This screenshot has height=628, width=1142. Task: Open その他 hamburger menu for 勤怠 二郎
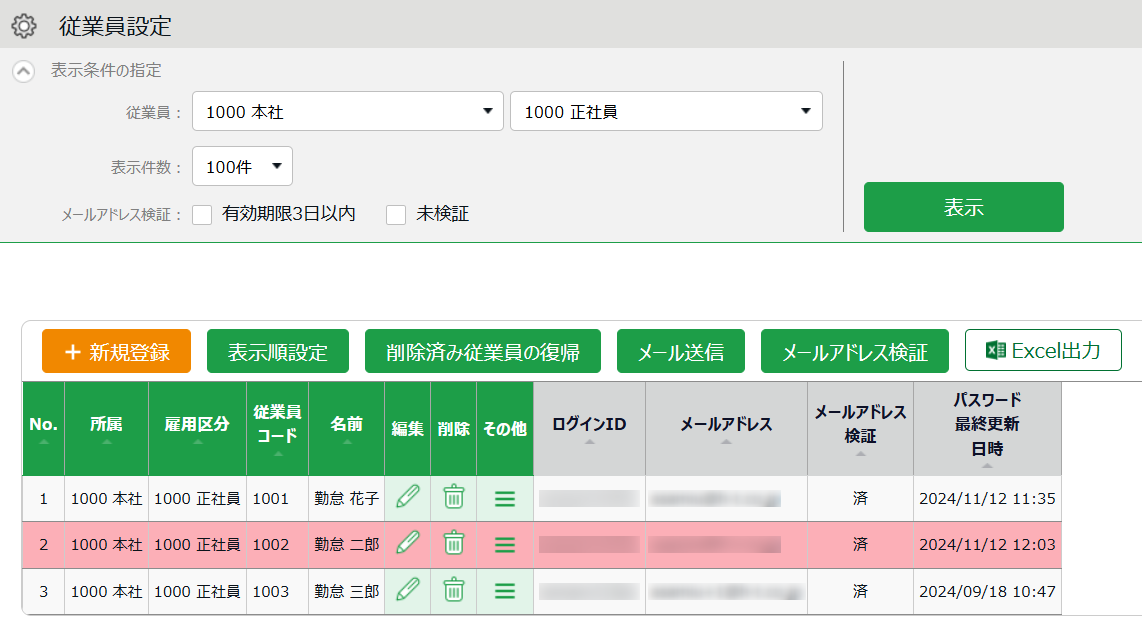click(505, 545)
